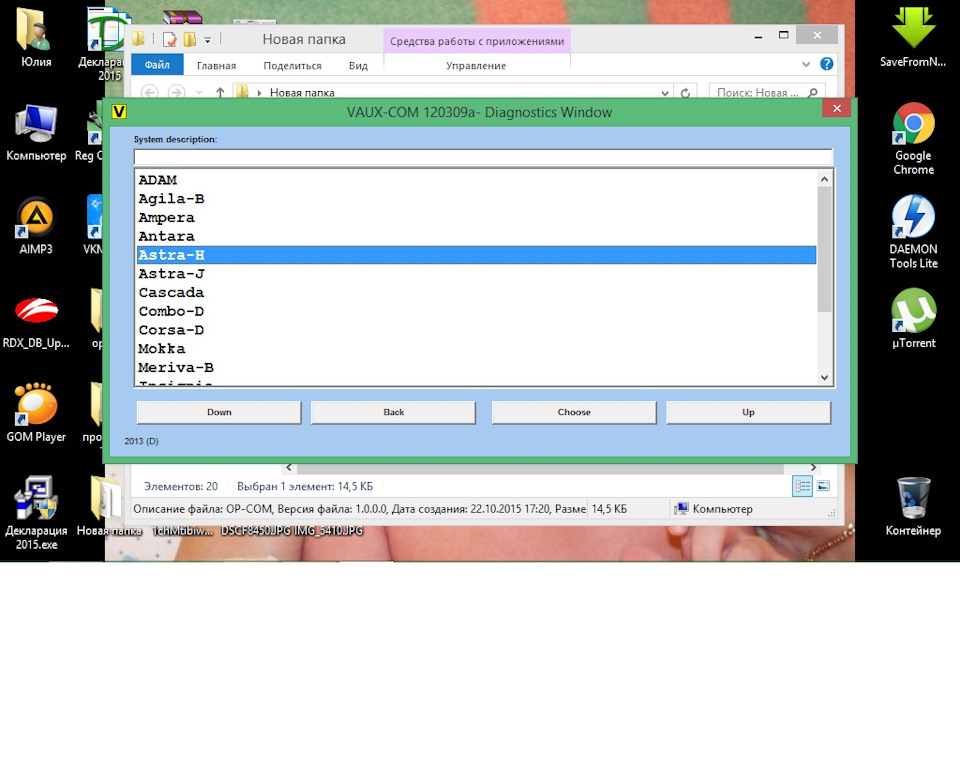This screenshot has width=960, height=780.
Task: Select the Новая папка desktop folder
Action: [108, 506]
